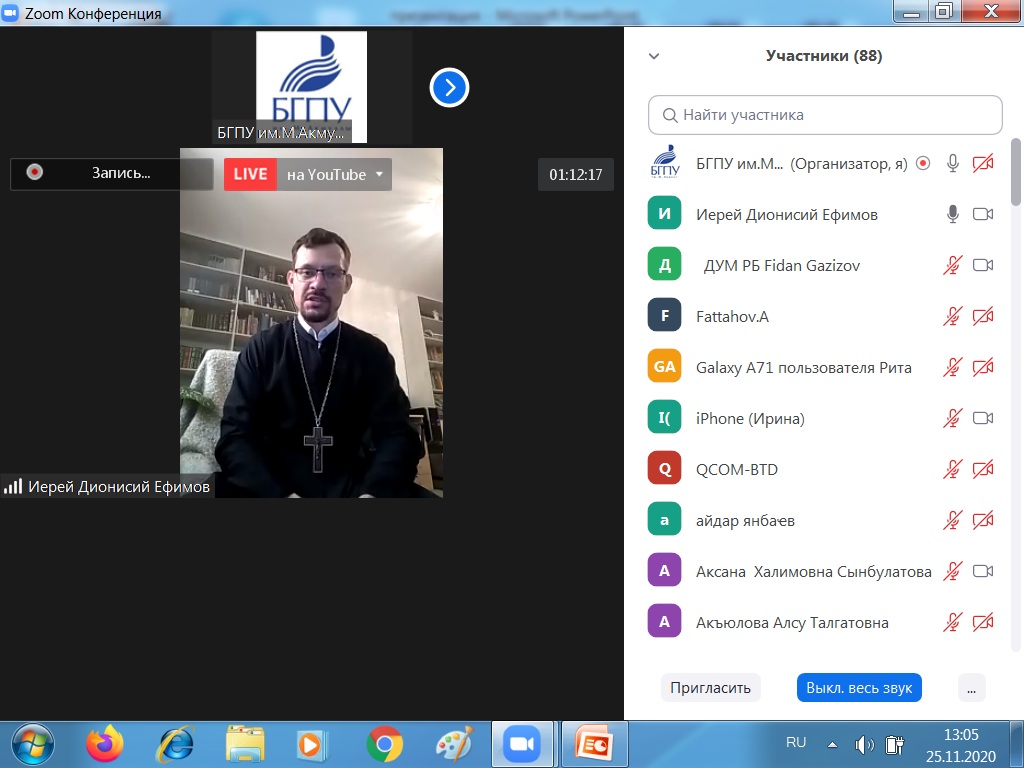Click Выкл. весь звук button

858,688
